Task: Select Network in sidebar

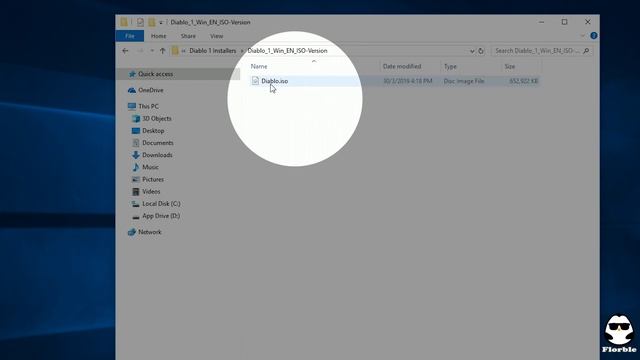Action: coord(150,232)
